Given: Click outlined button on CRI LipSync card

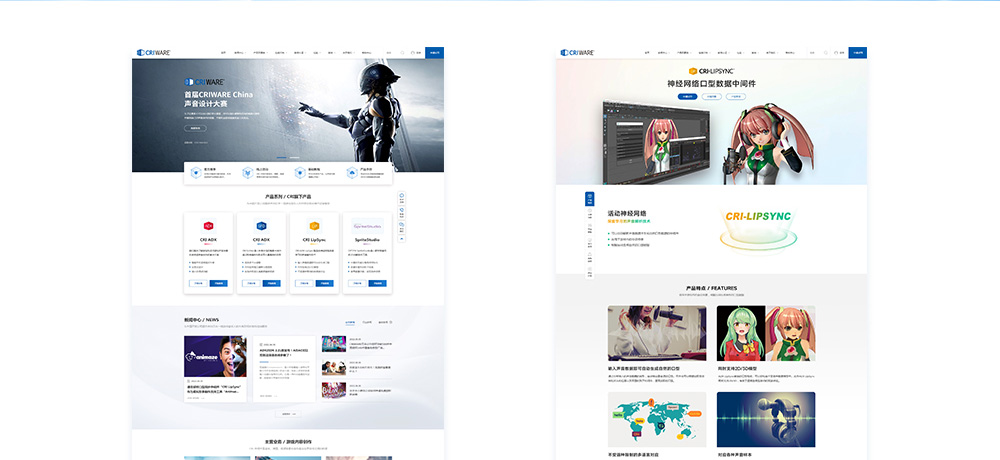Looking at the screenshot, I should click(305, 283).
